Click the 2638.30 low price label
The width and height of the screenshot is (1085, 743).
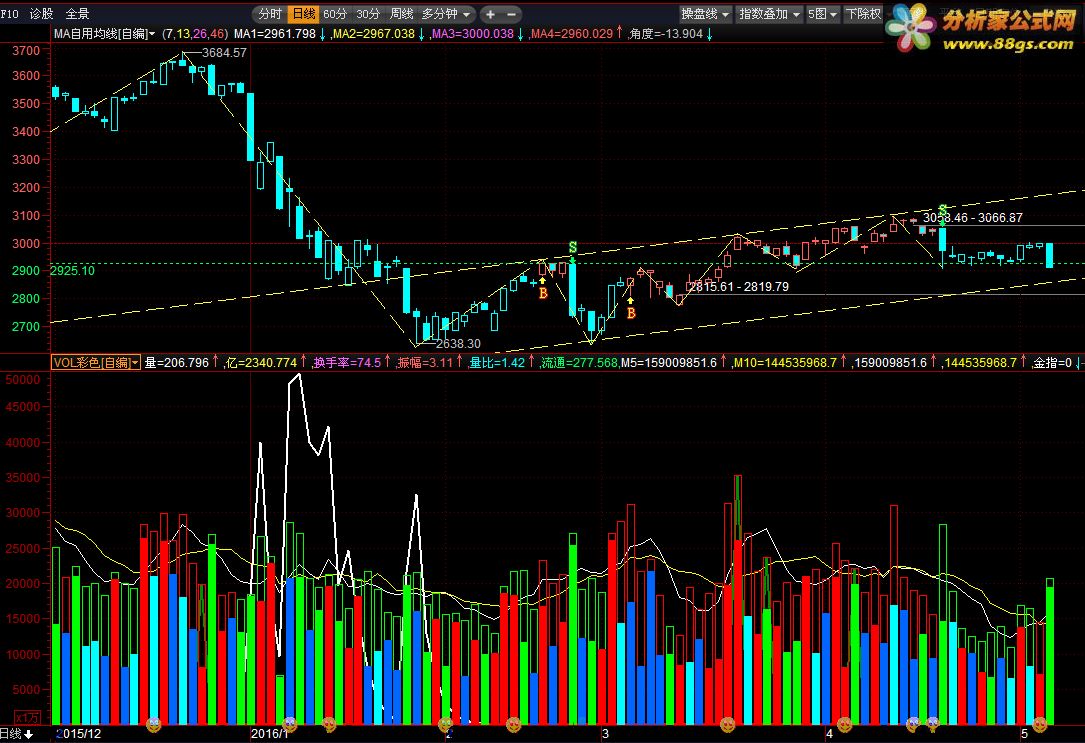pyautogui.click(x=458, y=343)
